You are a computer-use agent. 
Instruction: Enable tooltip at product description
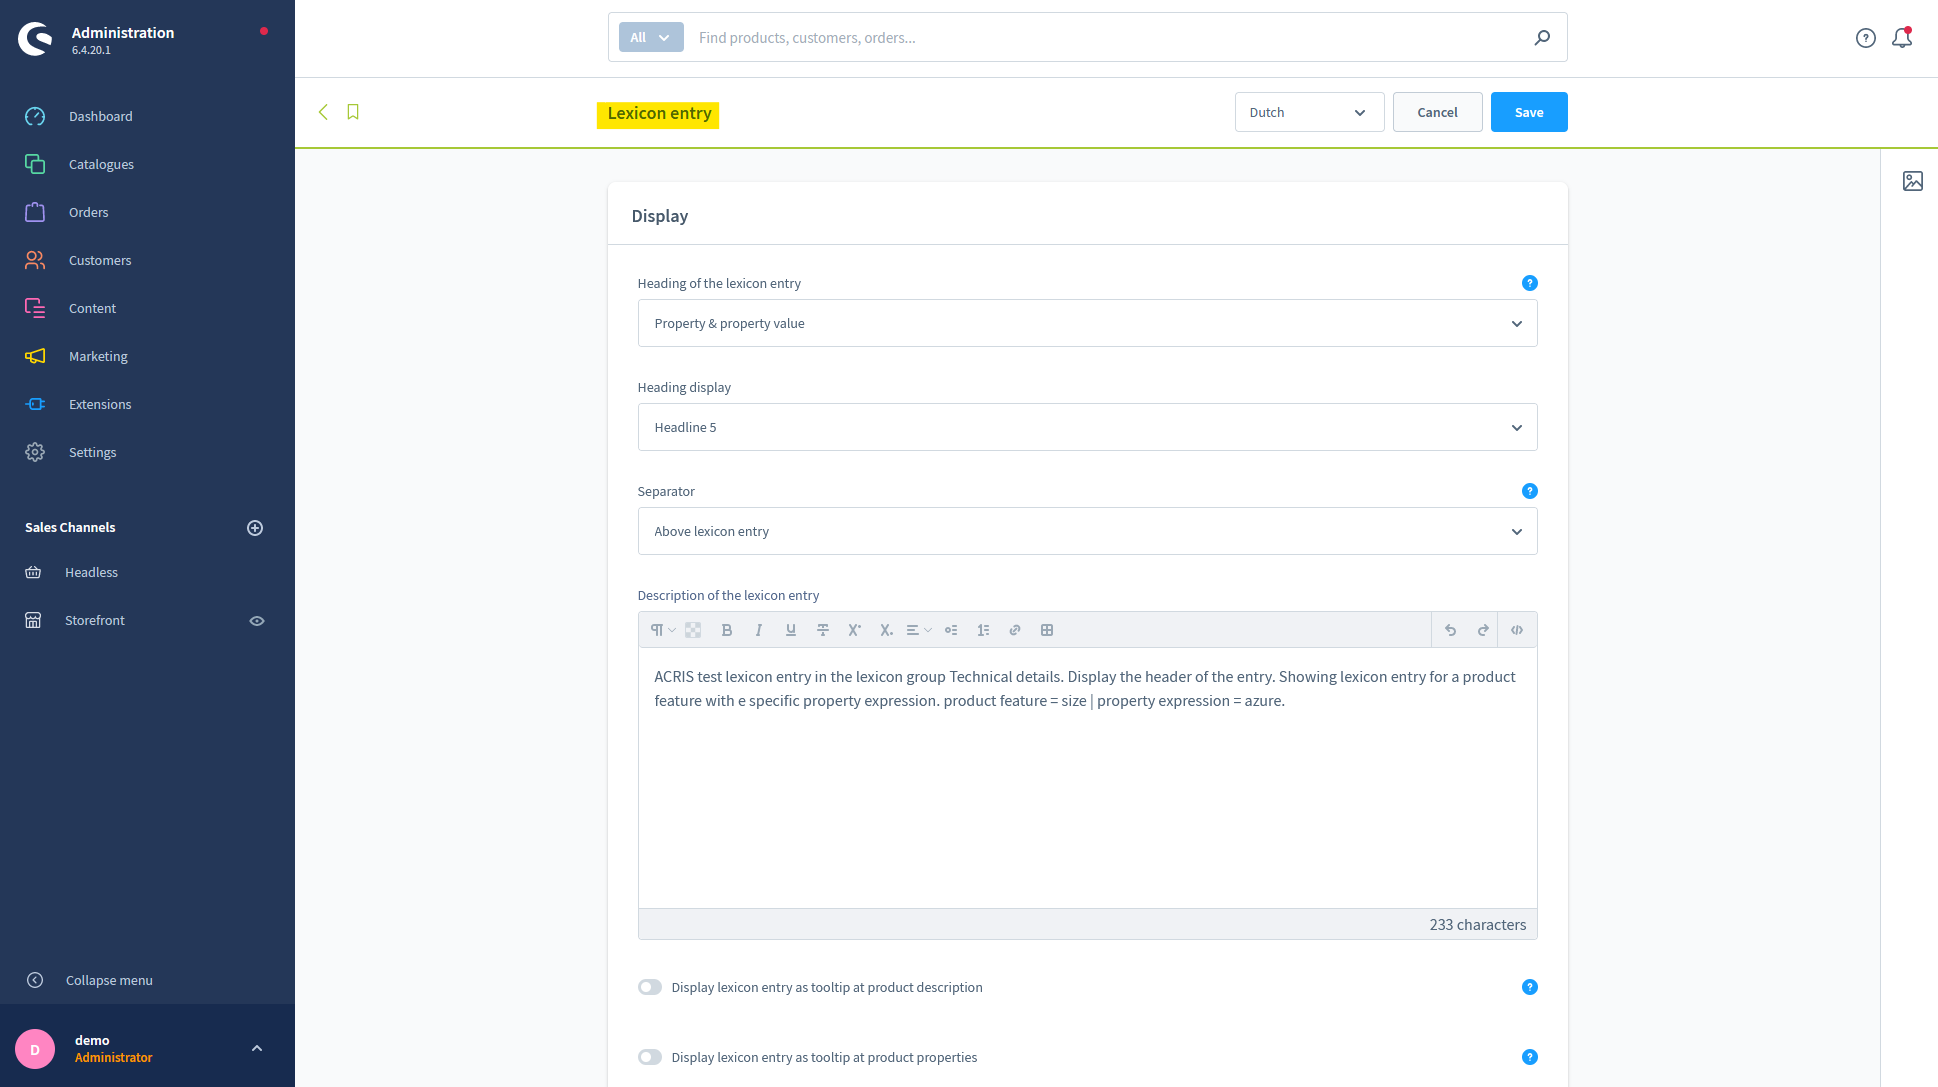(650, 987)
